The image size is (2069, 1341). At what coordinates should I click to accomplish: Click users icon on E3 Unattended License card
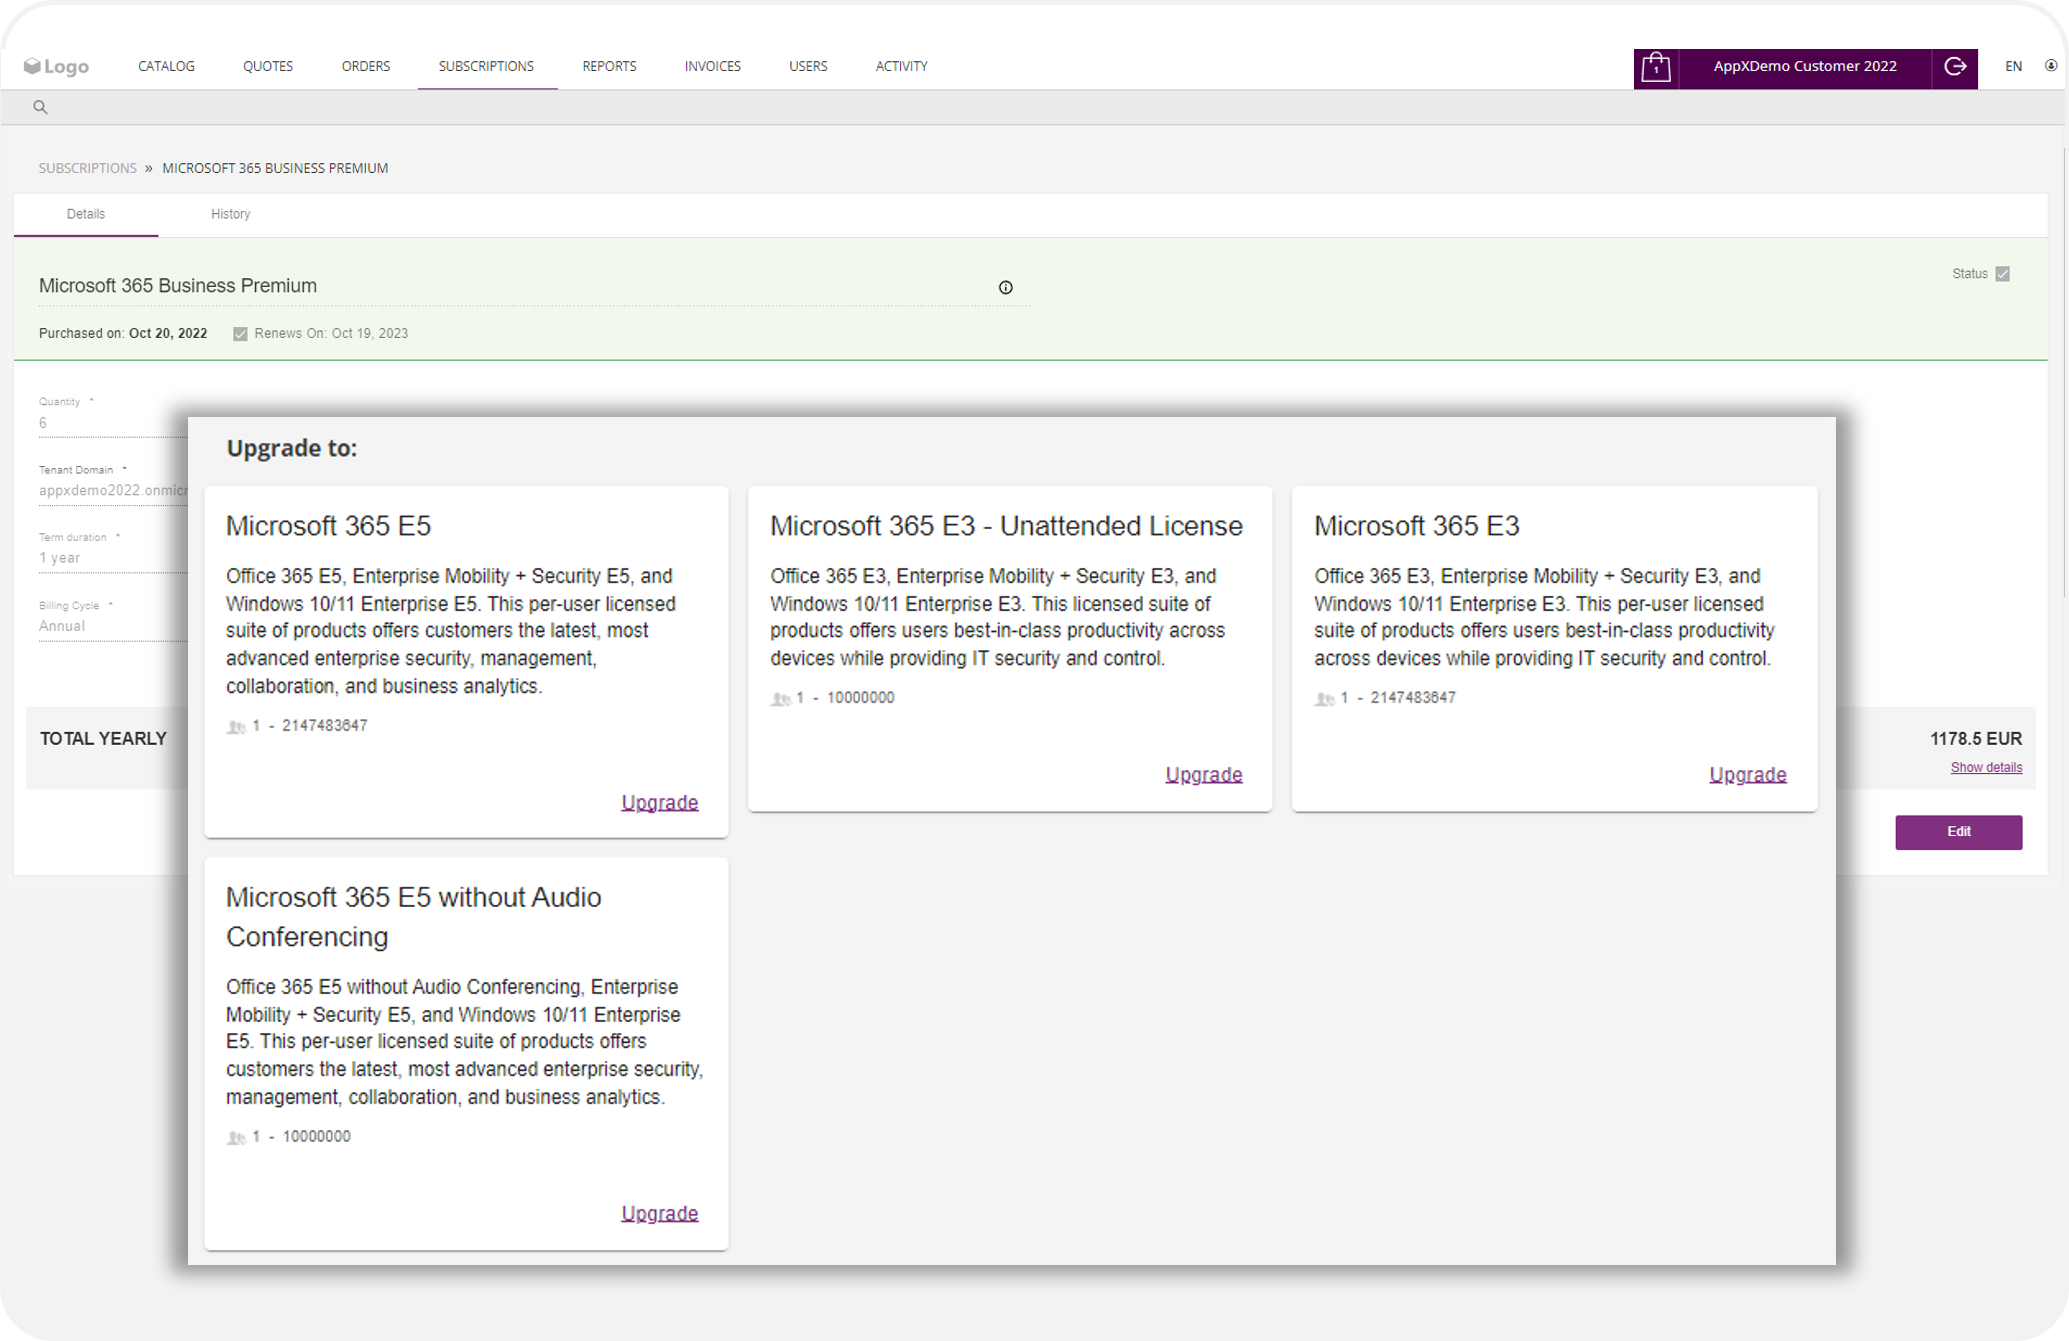(781, 698)
